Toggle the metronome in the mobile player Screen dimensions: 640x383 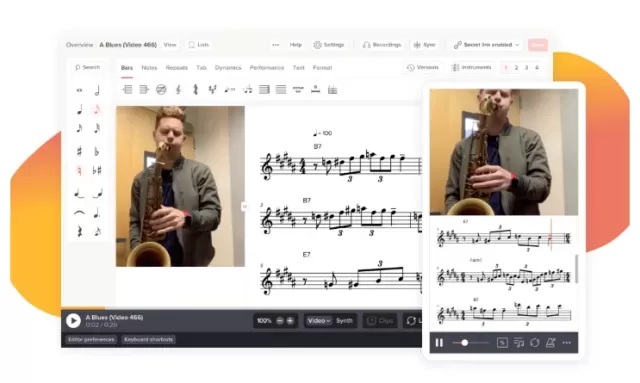[x=550, y=343]
